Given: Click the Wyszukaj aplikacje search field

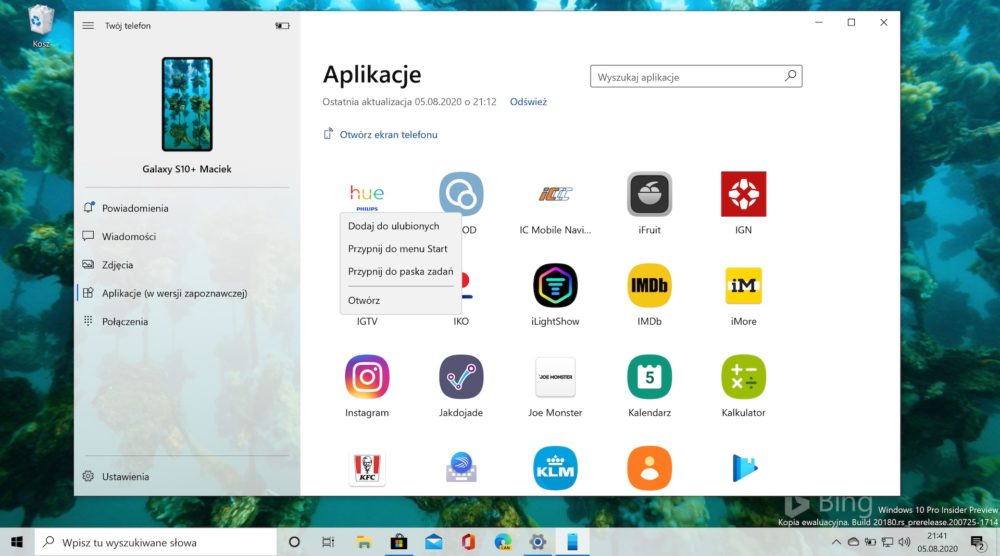Looking at the screenshot, I should click(696, 77).
